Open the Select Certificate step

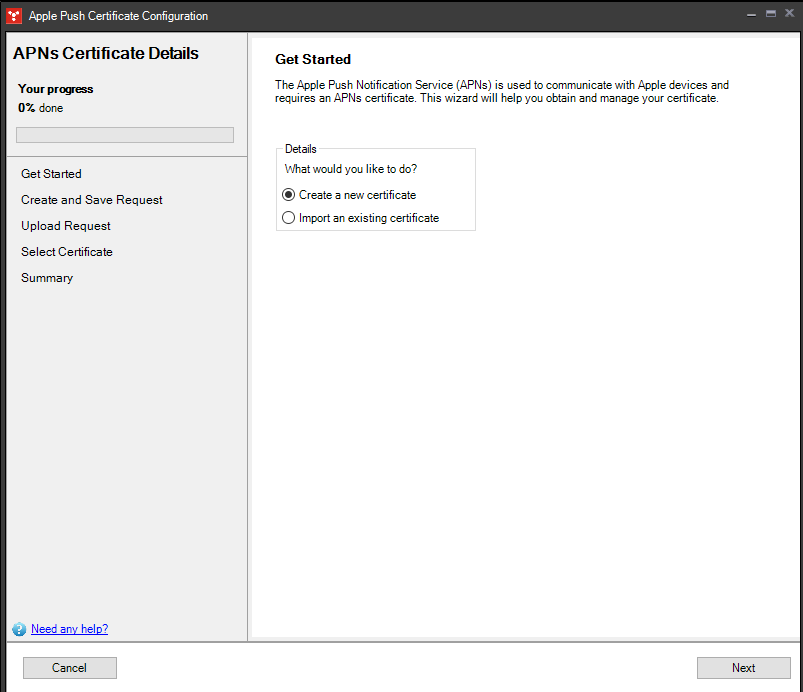coord(67,251)
